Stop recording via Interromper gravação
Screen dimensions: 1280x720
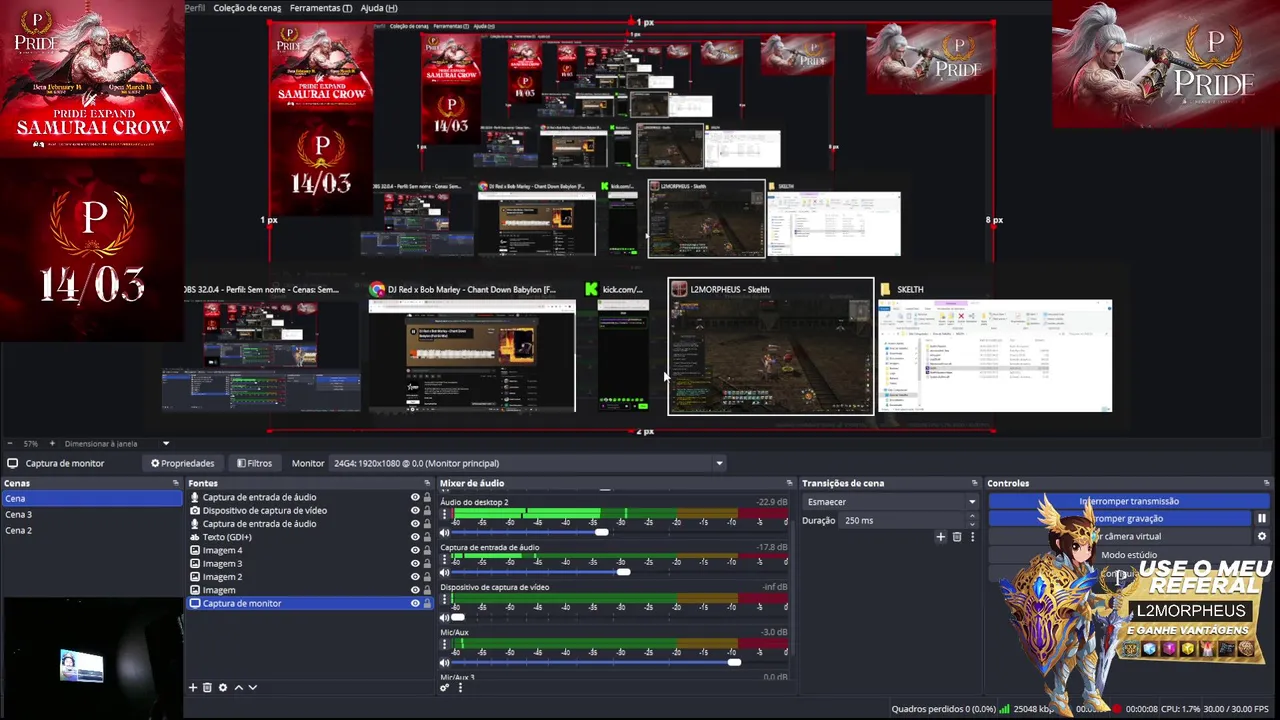point(1120,518)
